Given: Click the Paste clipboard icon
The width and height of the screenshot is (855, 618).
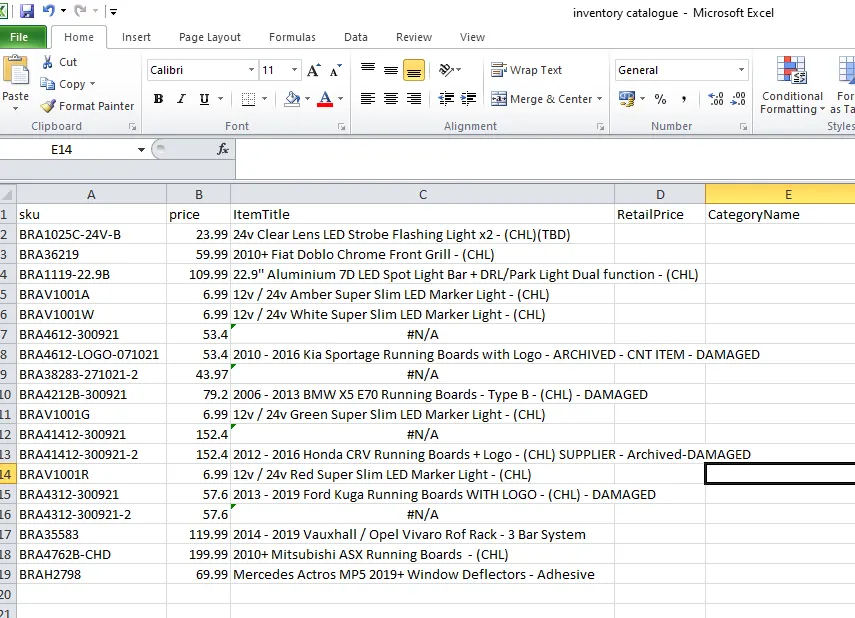Looking at the screenshot, I should point(16,71).
